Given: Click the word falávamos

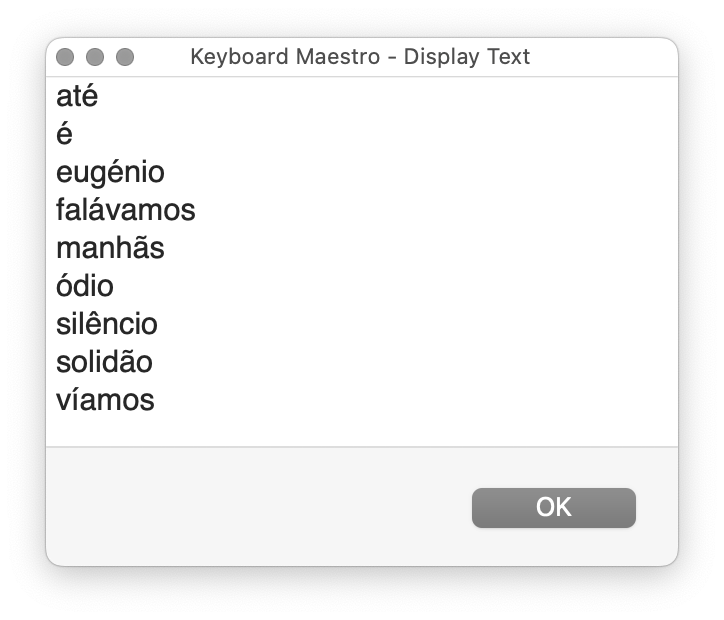Looking at the screenshot, I should pyautogui.click(x=126, y=210).
